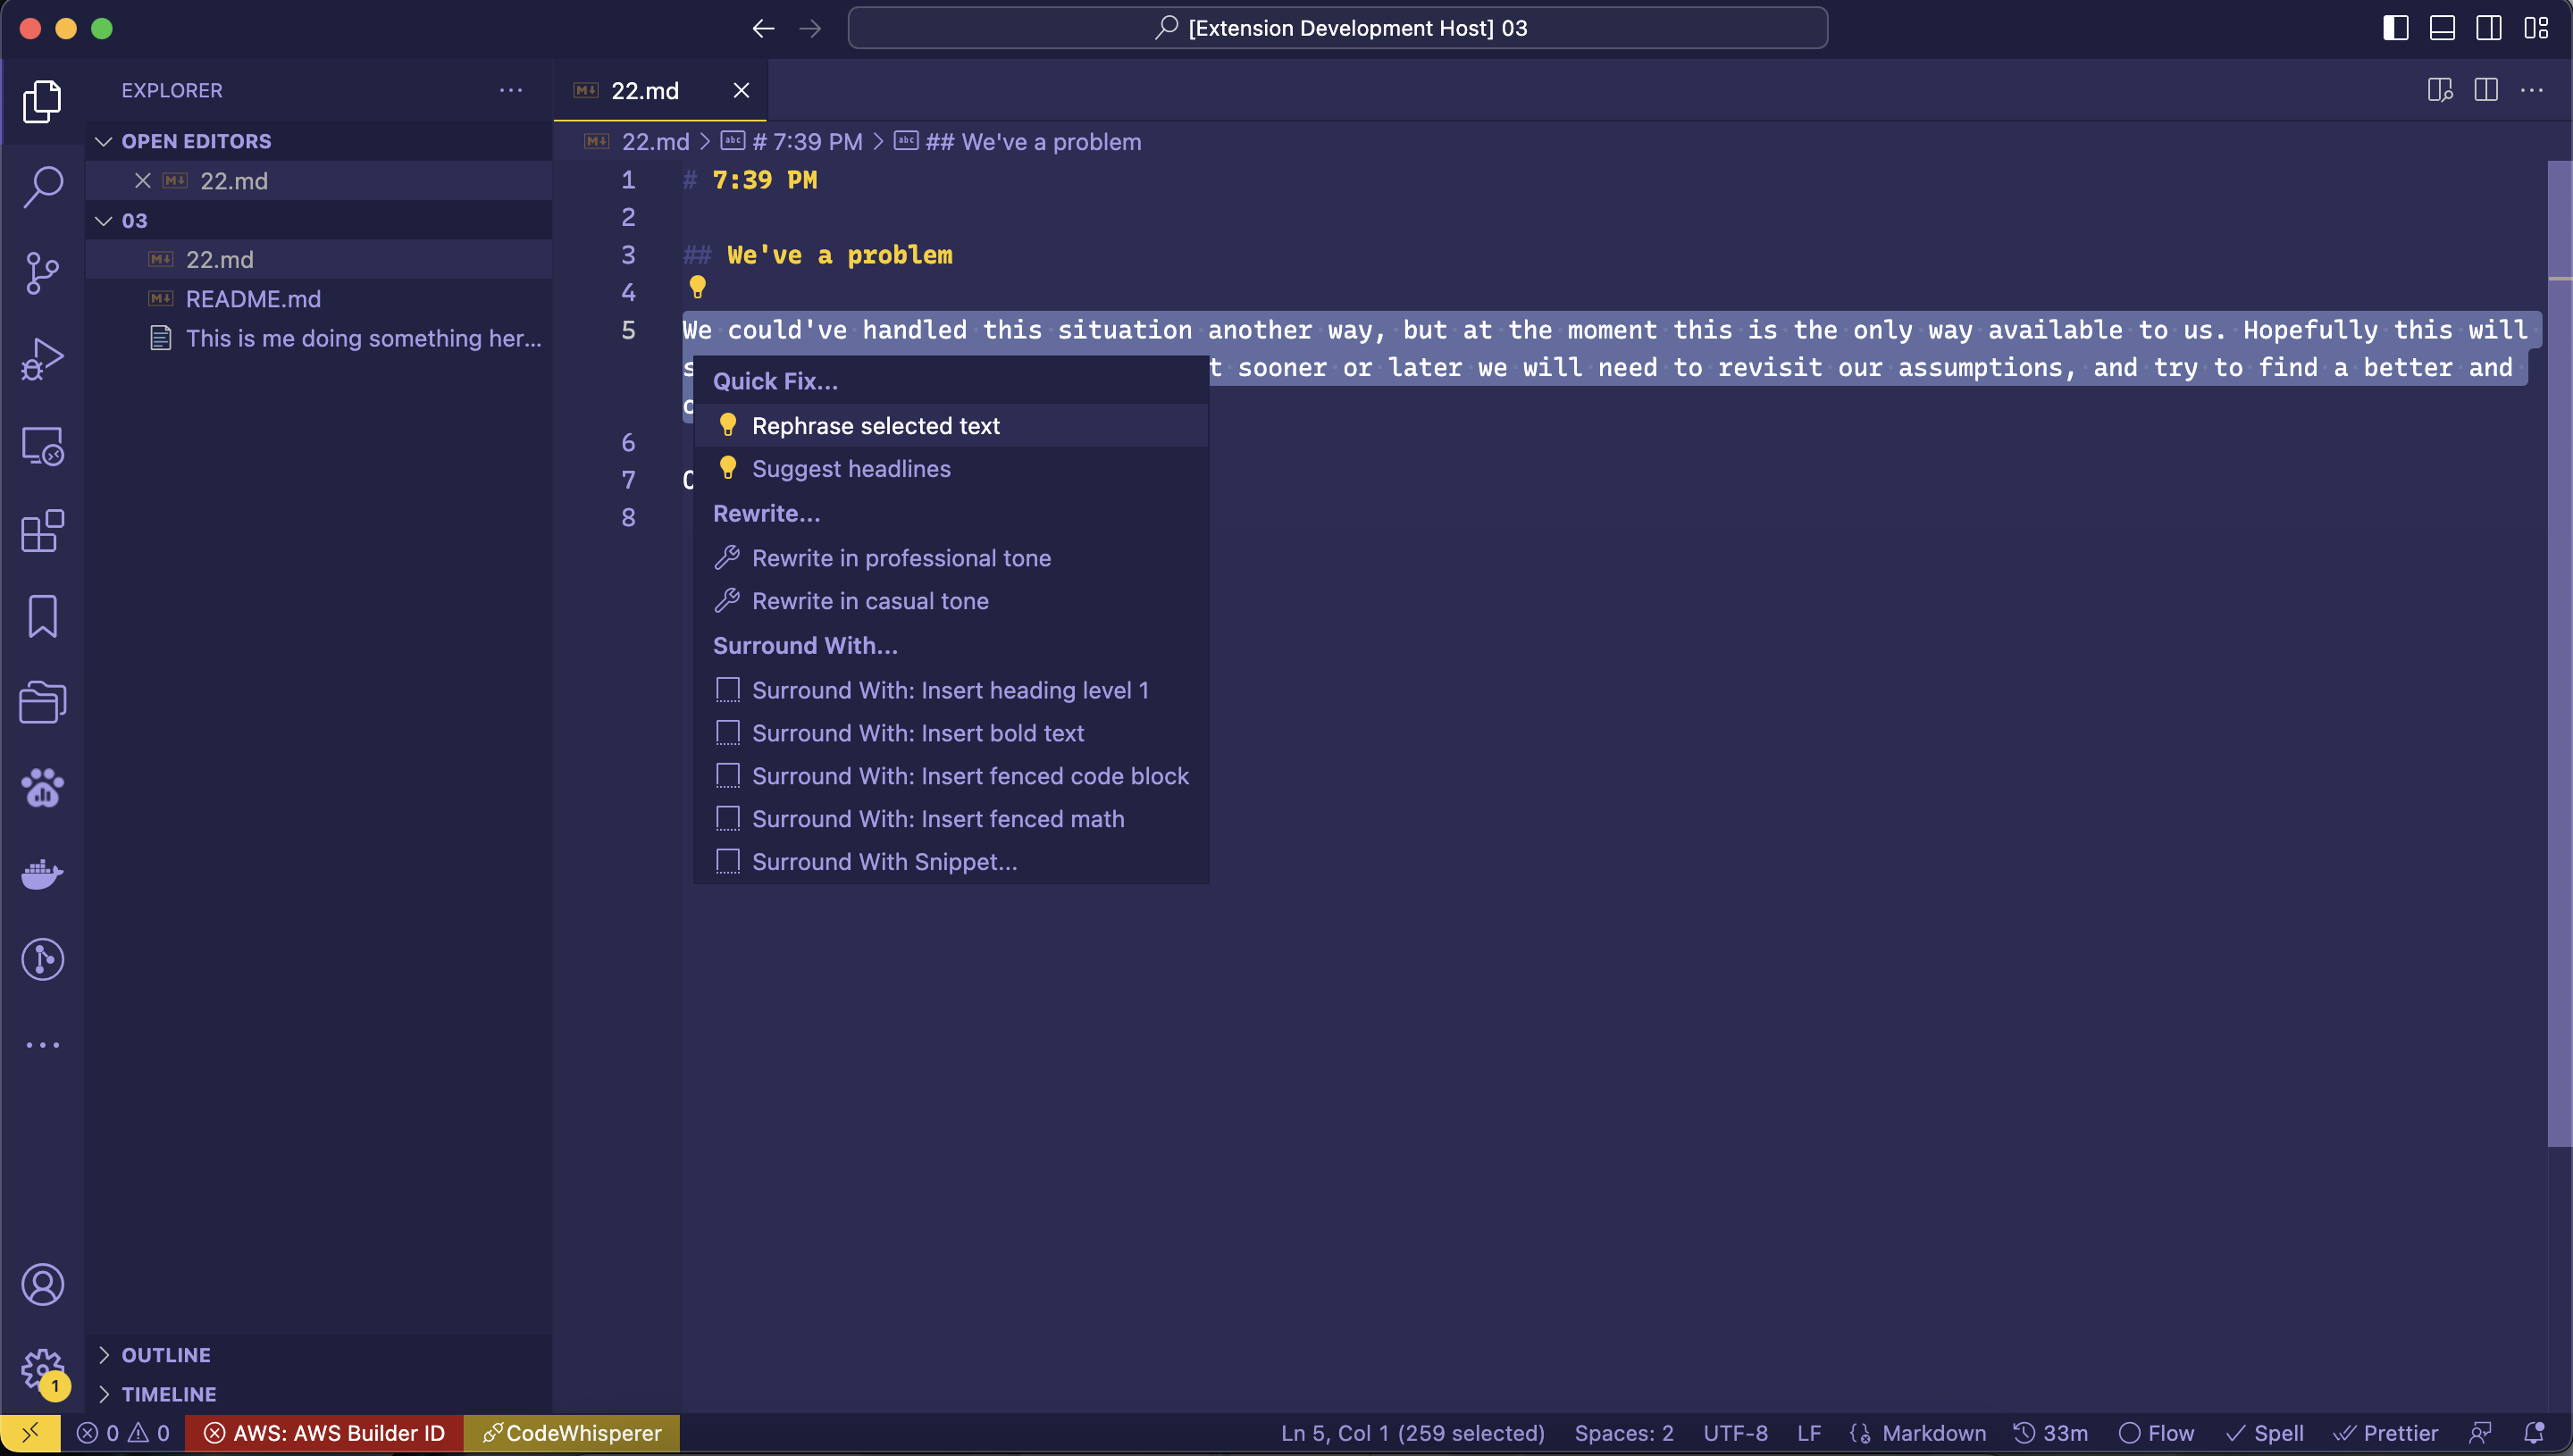Choose Rewrite in casual tone

point(951,601)
